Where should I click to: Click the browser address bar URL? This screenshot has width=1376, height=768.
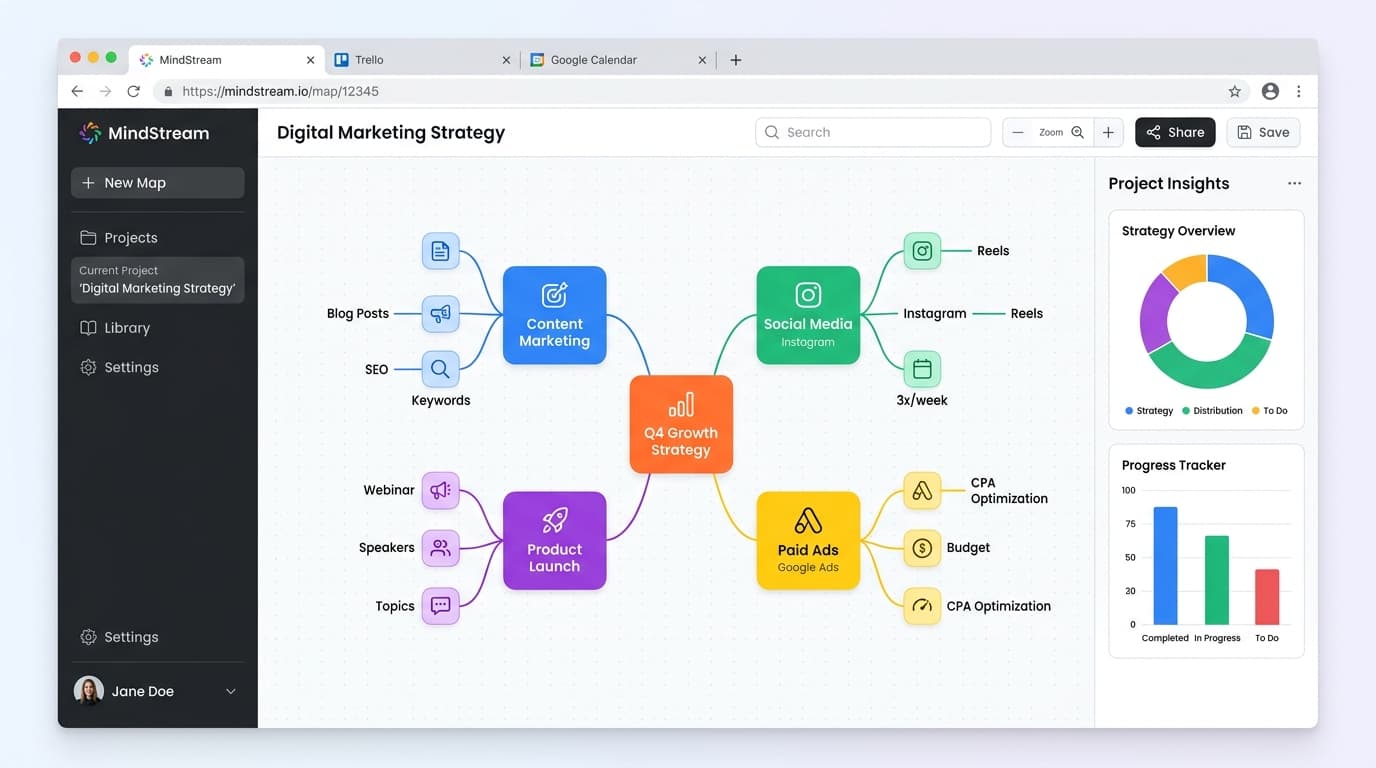pyautogui.click(x=280, y=91)
